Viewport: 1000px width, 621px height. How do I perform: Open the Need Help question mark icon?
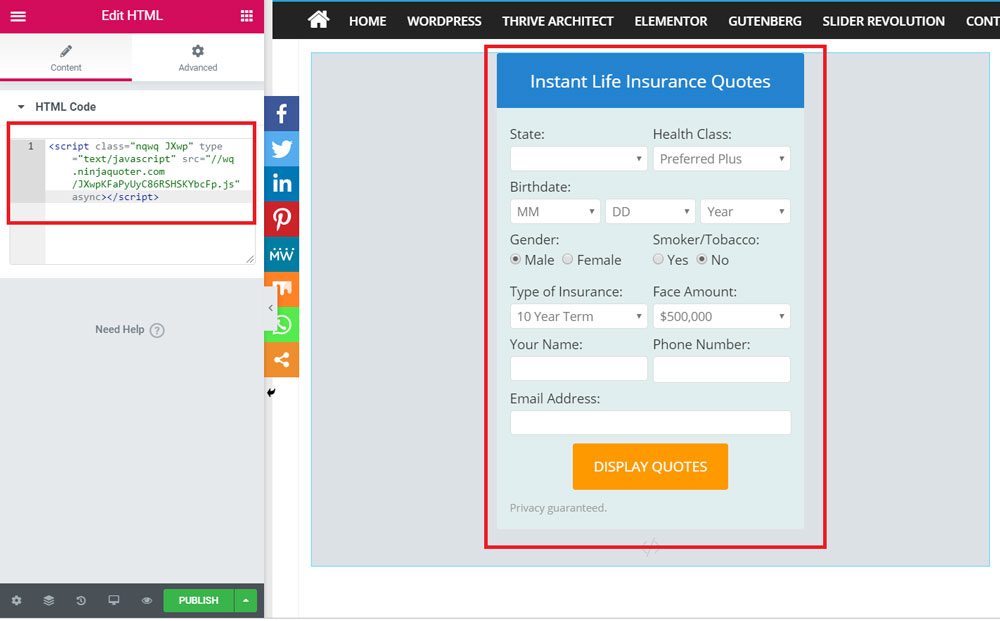pos(157,330)
